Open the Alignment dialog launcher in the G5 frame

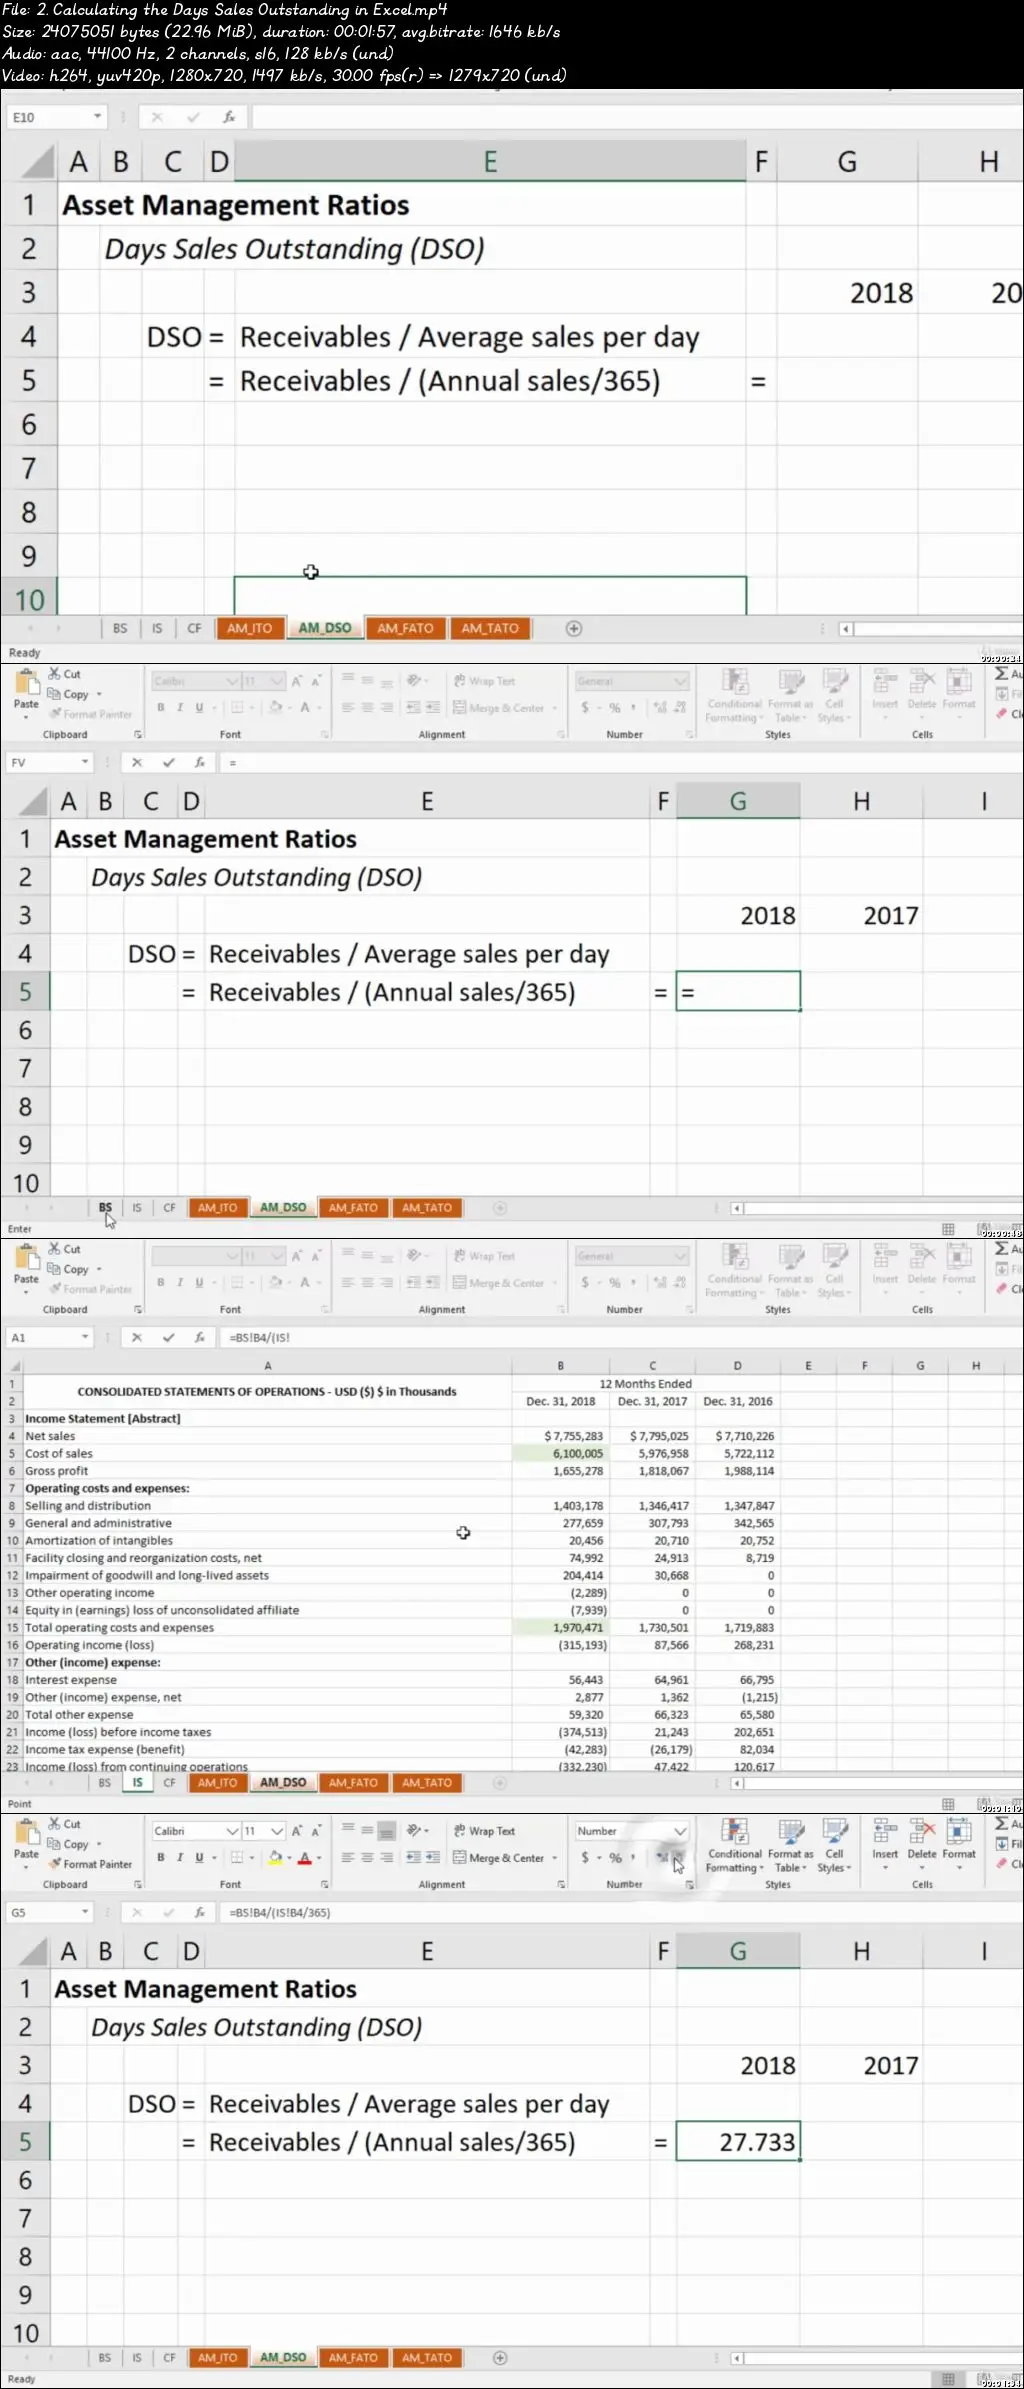(x=561, y=1884)
